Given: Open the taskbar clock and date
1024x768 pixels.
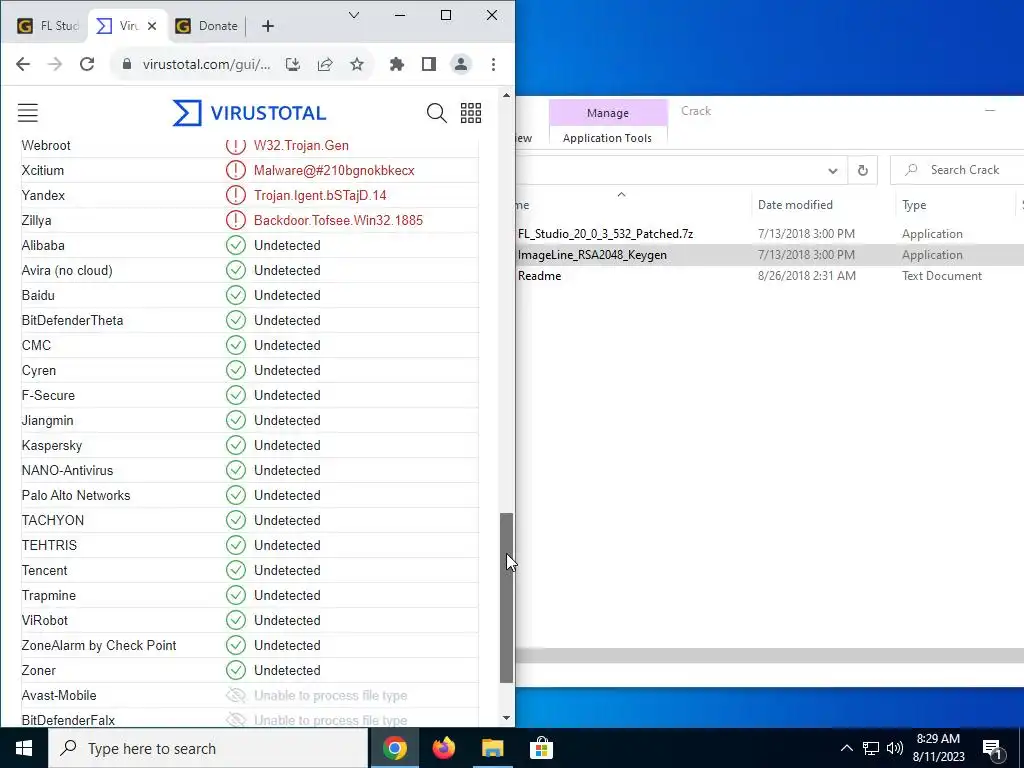Looking at the screenshot, I should pyautogui.click(x=938, y=748).
